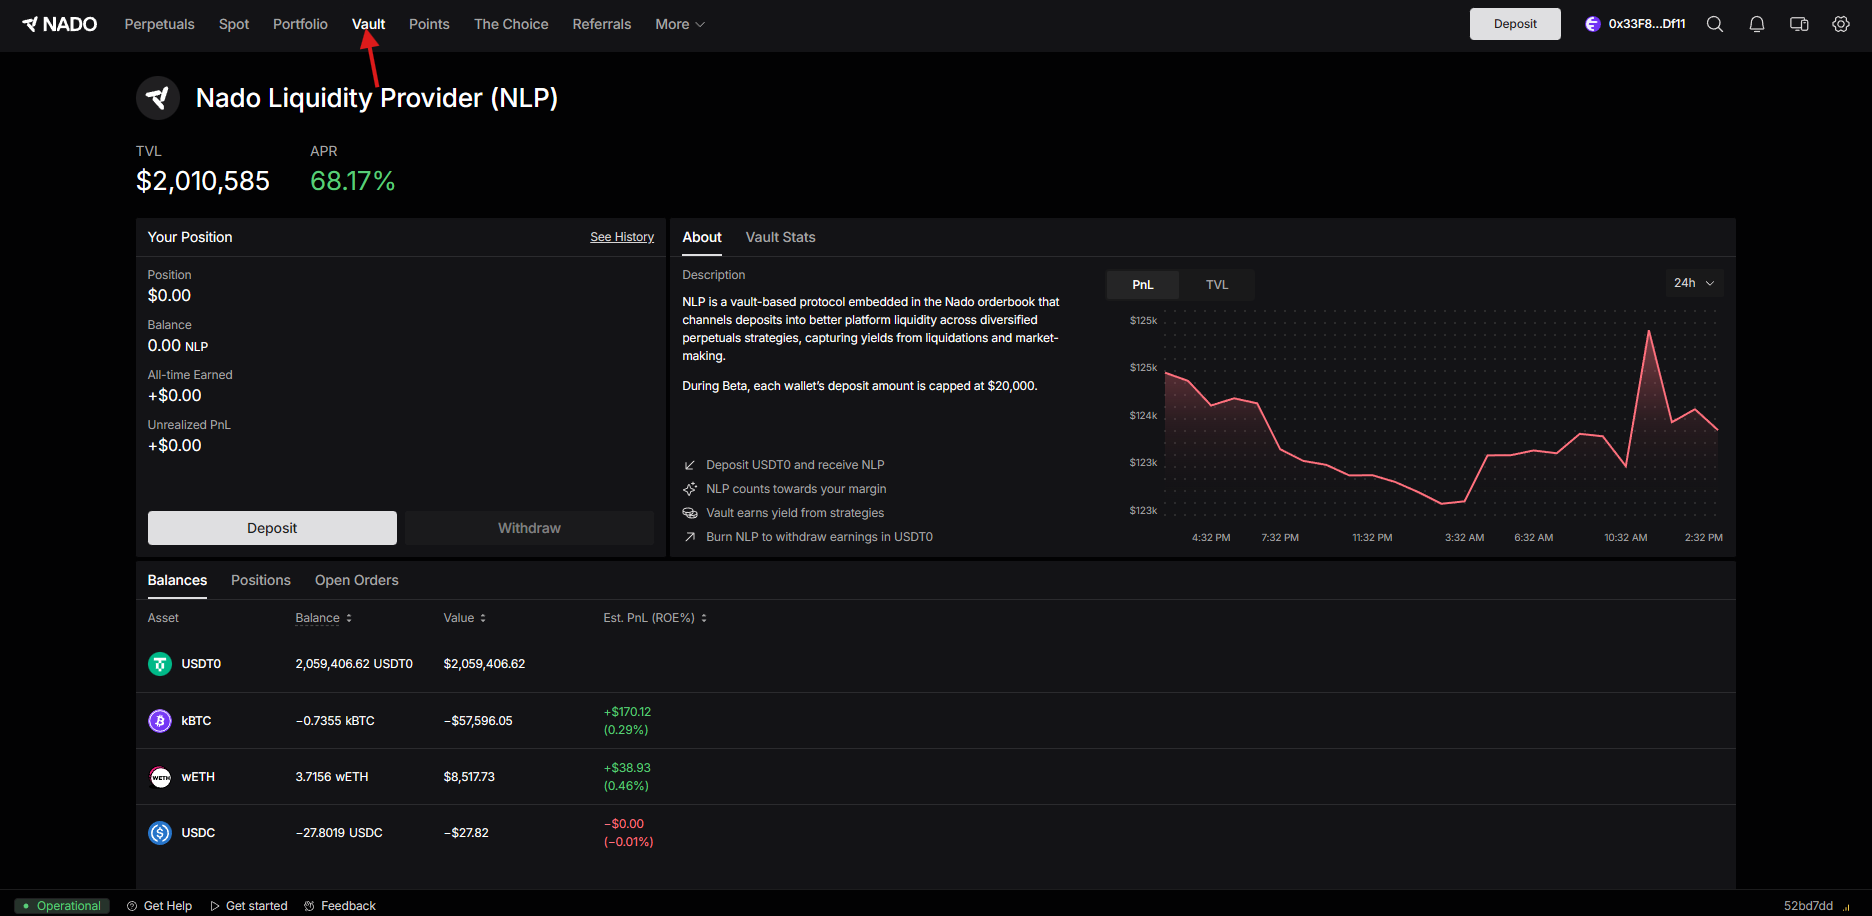The height and width of the screenshot is (916, 1872).
Task: Open the Vault Stats tab
Action: coord(780,237)
